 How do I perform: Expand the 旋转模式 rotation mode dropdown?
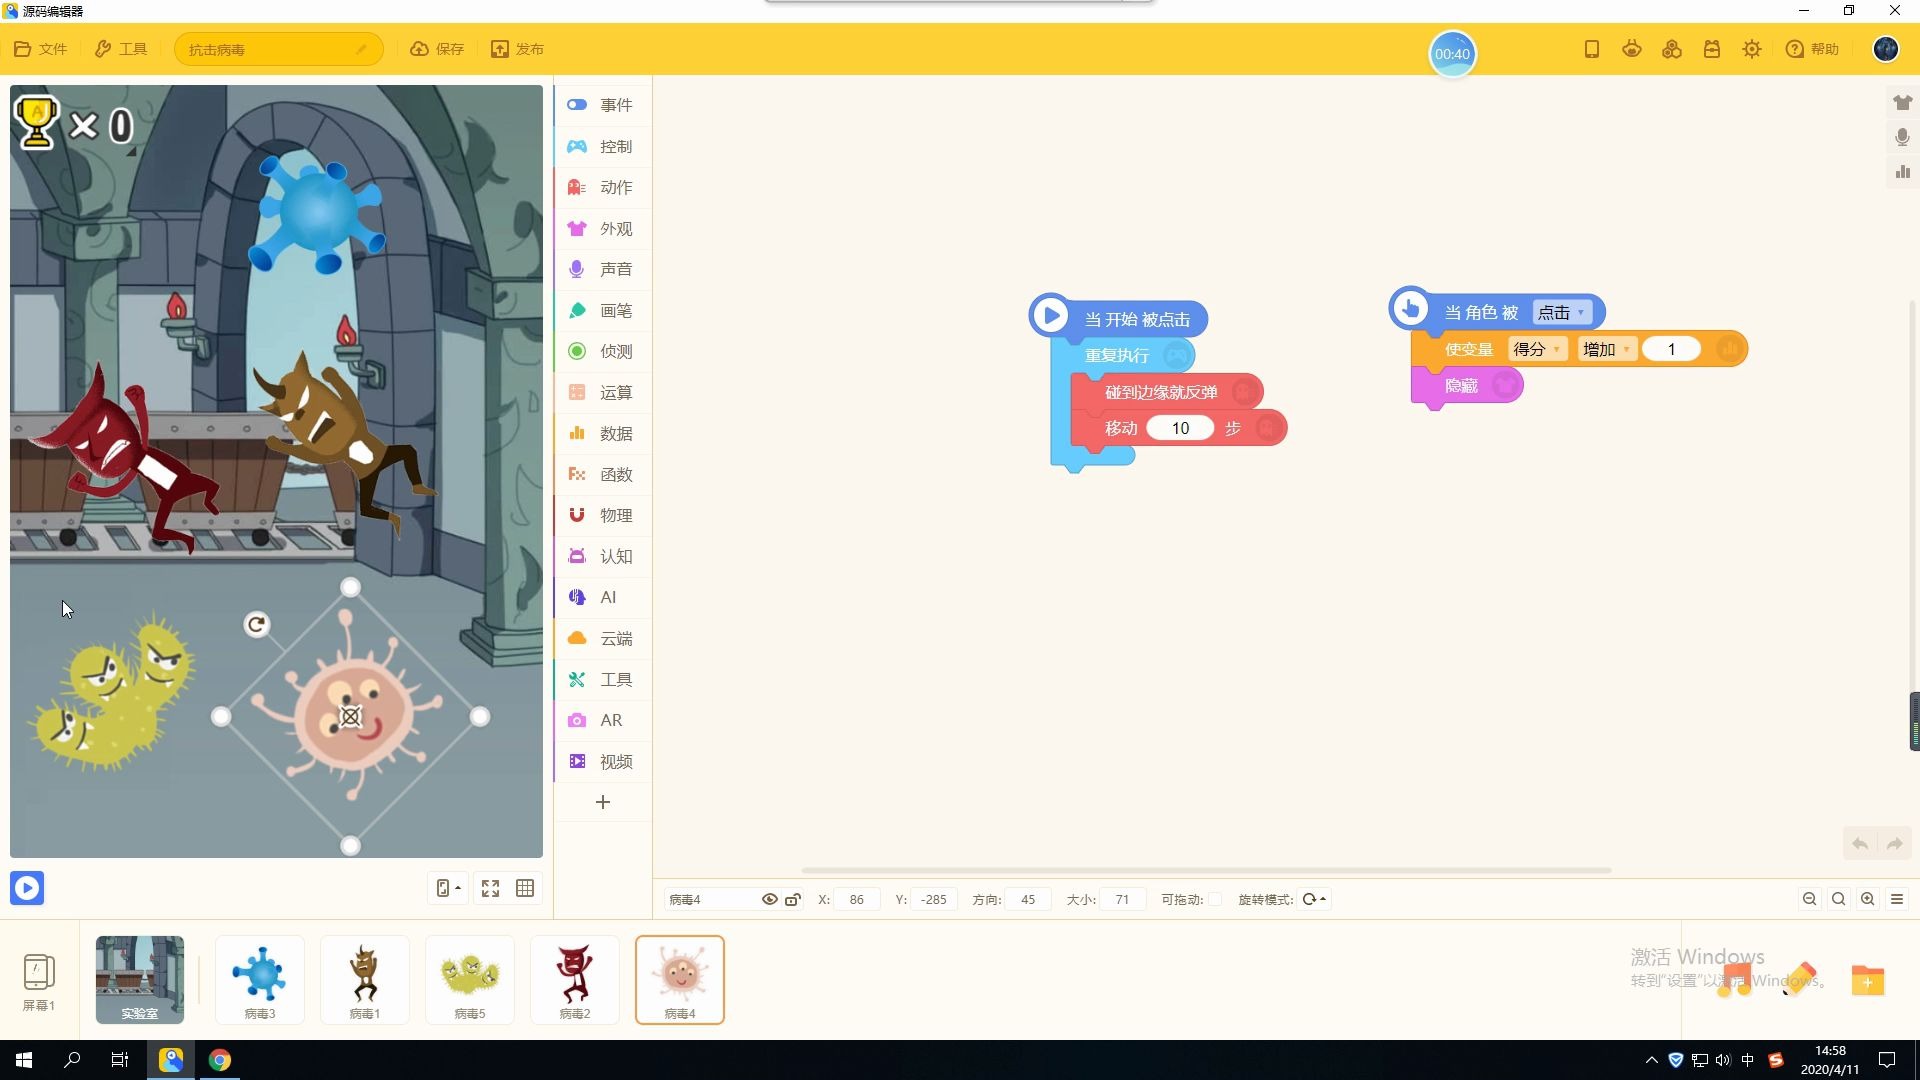point(1314,899)
